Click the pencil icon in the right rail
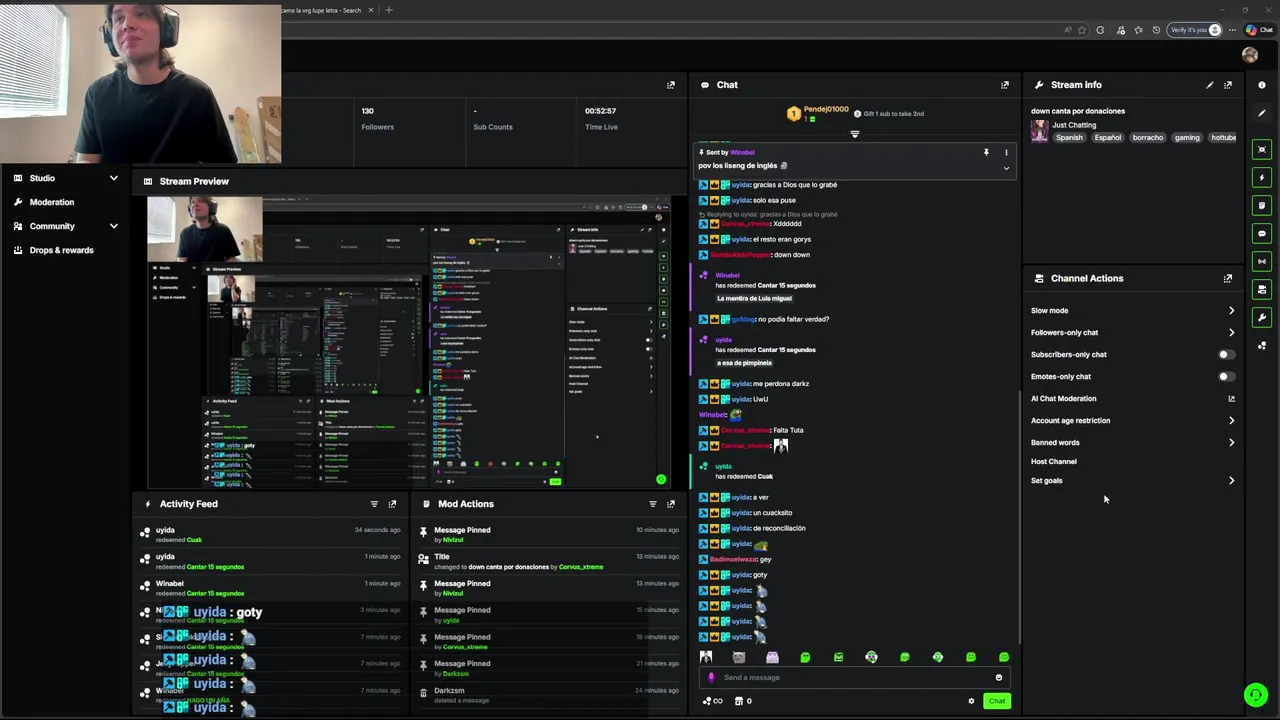The width and height of the screenshot is (1280, 720). [x=1262, y=113]
